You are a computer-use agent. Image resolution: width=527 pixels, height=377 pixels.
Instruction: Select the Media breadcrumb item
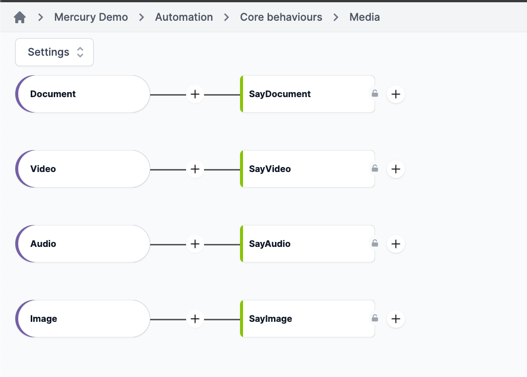(364, 17)
